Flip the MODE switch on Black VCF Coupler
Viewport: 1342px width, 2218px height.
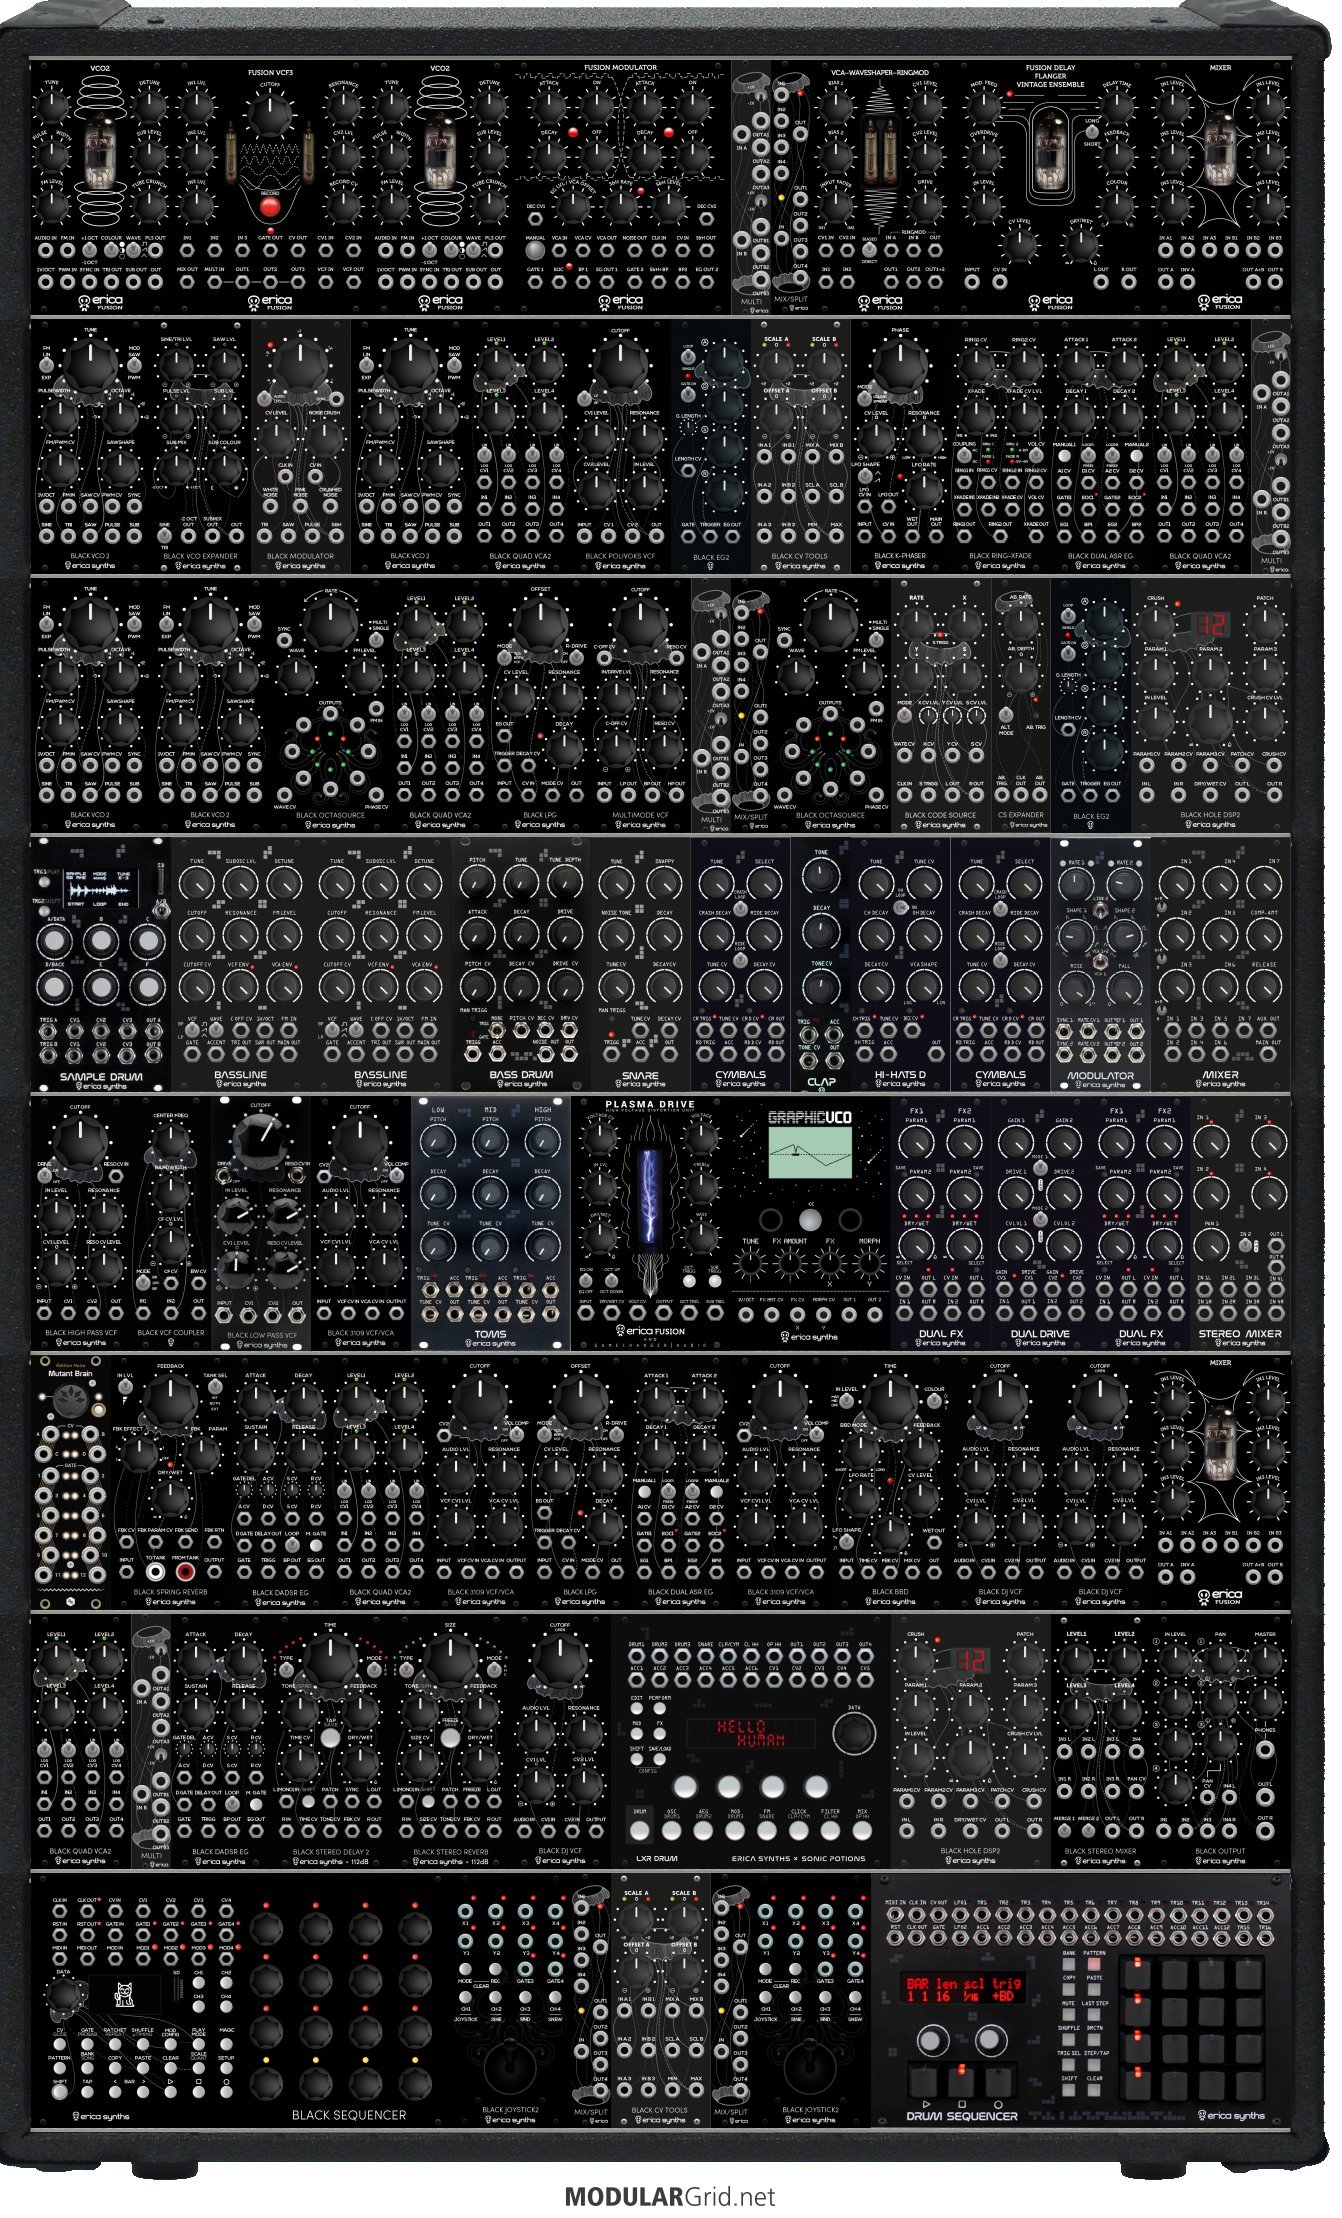pos(143,1281)
